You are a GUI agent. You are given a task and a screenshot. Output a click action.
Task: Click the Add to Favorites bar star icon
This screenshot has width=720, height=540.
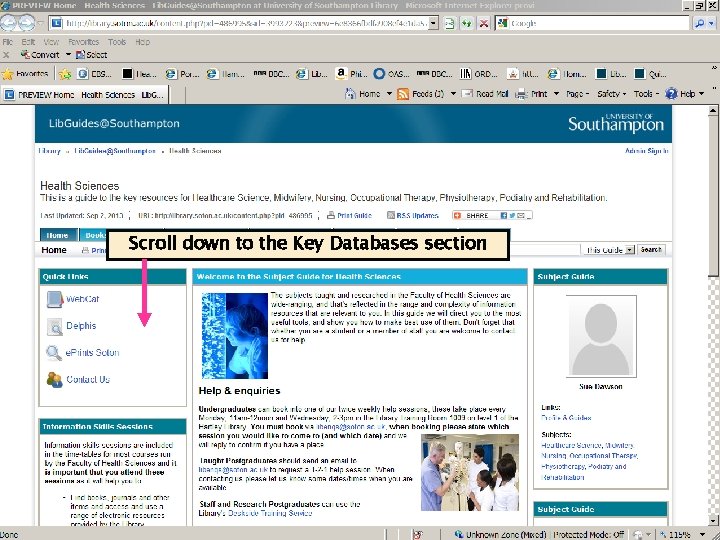pos(65,74)
